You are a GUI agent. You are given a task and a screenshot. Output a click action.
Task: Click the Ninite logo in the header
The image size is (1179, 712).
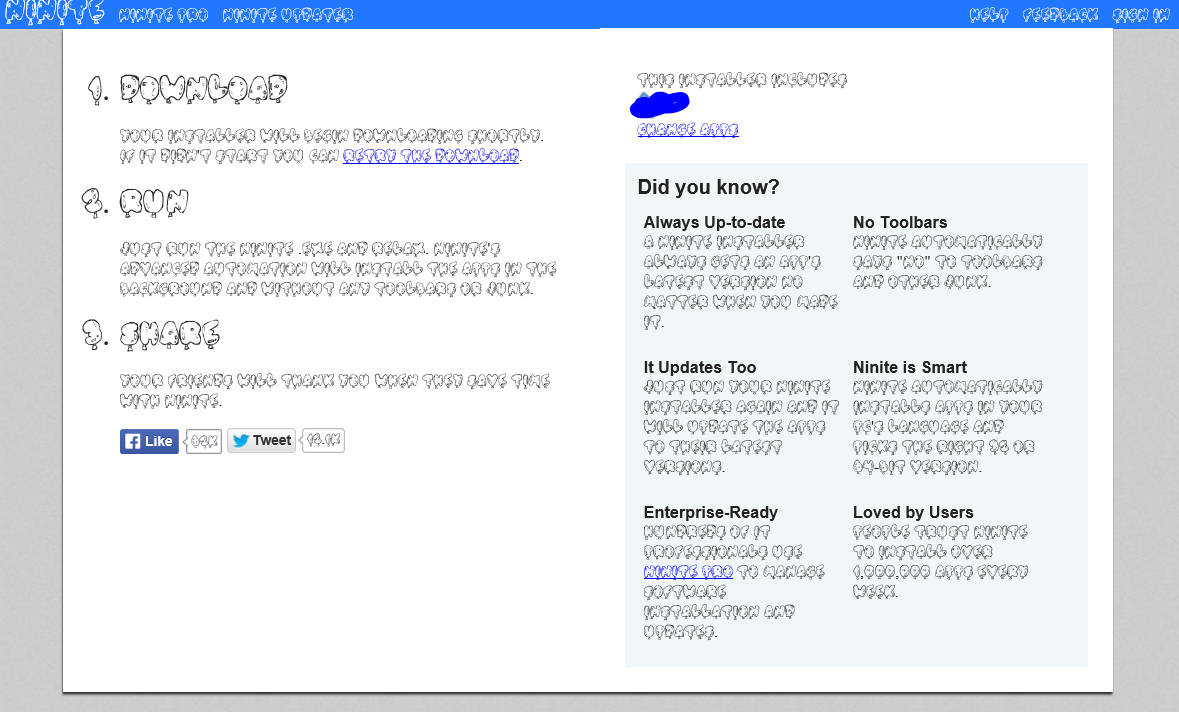tap(55, 13)
